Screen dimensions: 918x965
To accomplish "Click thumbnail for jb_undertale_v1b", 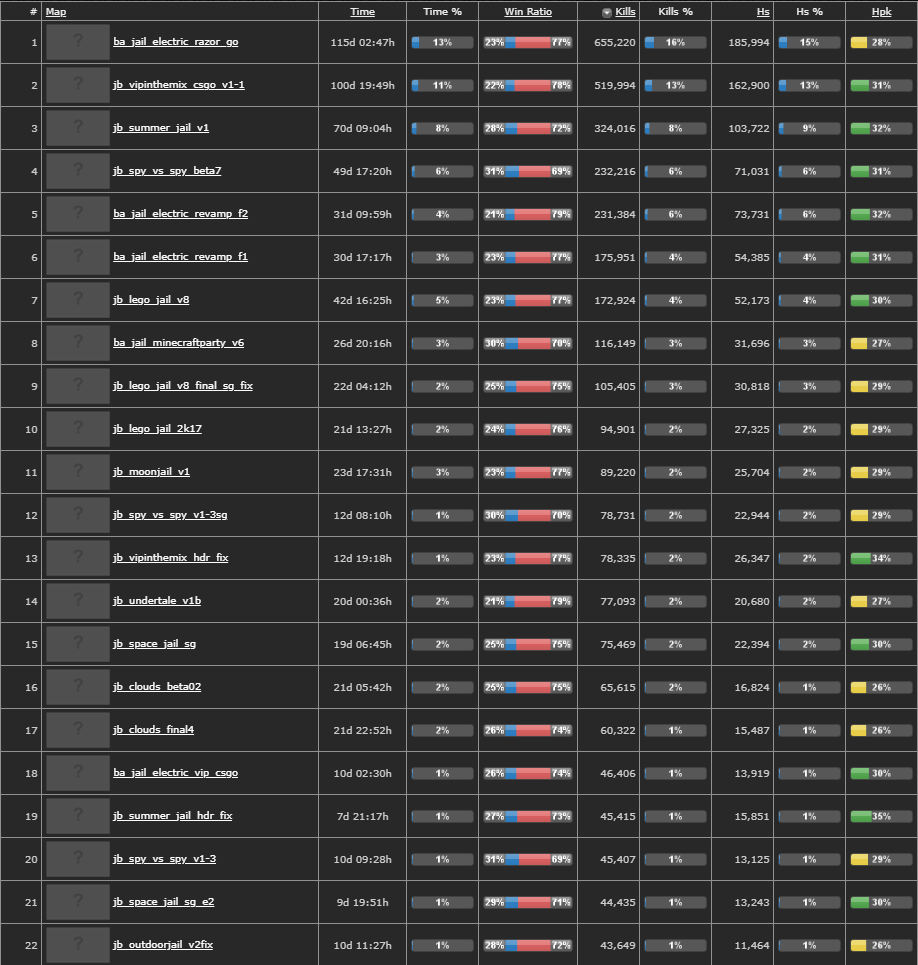I will [x=78, y=601].
